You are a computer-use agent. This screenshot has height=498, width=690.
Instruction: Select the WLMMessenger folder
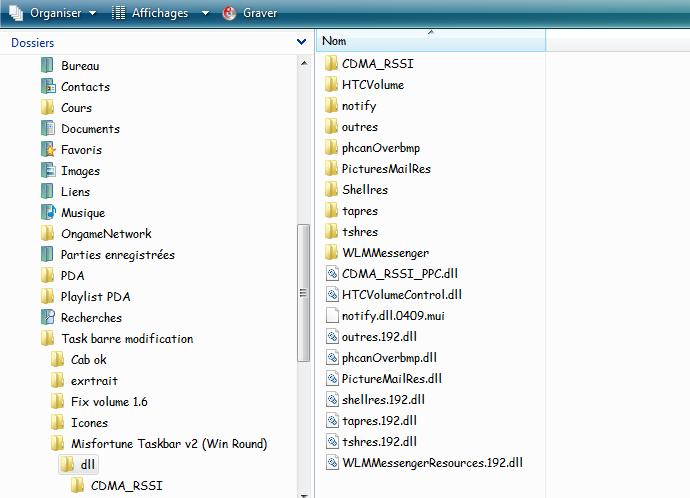tap(377, 253)
